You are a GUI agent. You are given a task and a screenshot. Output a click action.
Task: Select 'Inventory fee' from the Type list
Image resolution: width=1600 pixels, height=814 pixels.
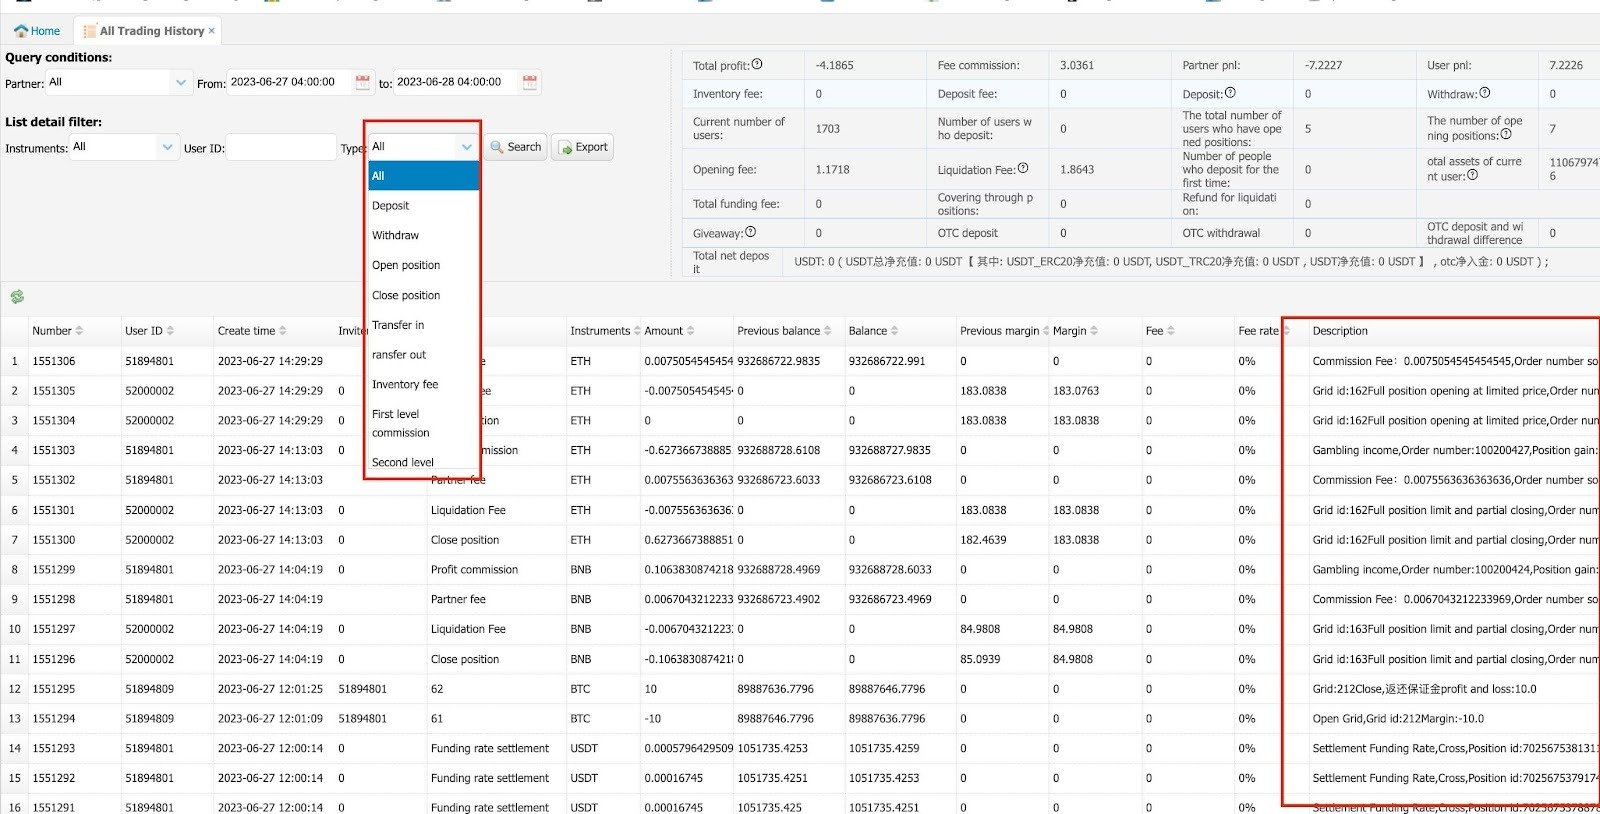pyautogui.click(x=405, y=385)
